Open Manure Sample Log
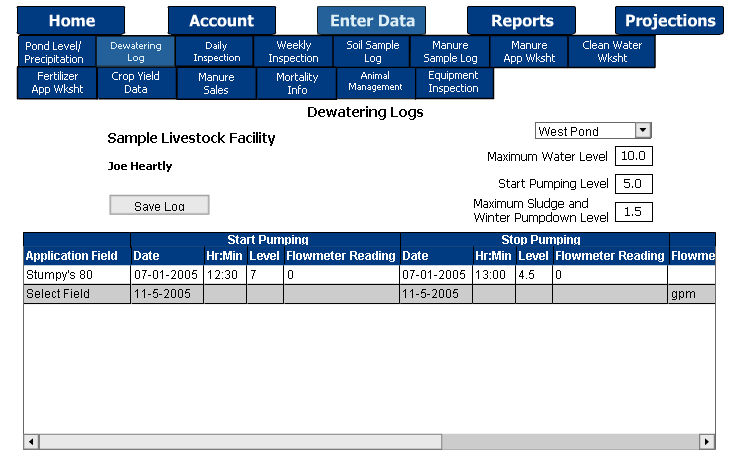The image size is (749, 458). (x=450, y=52)
